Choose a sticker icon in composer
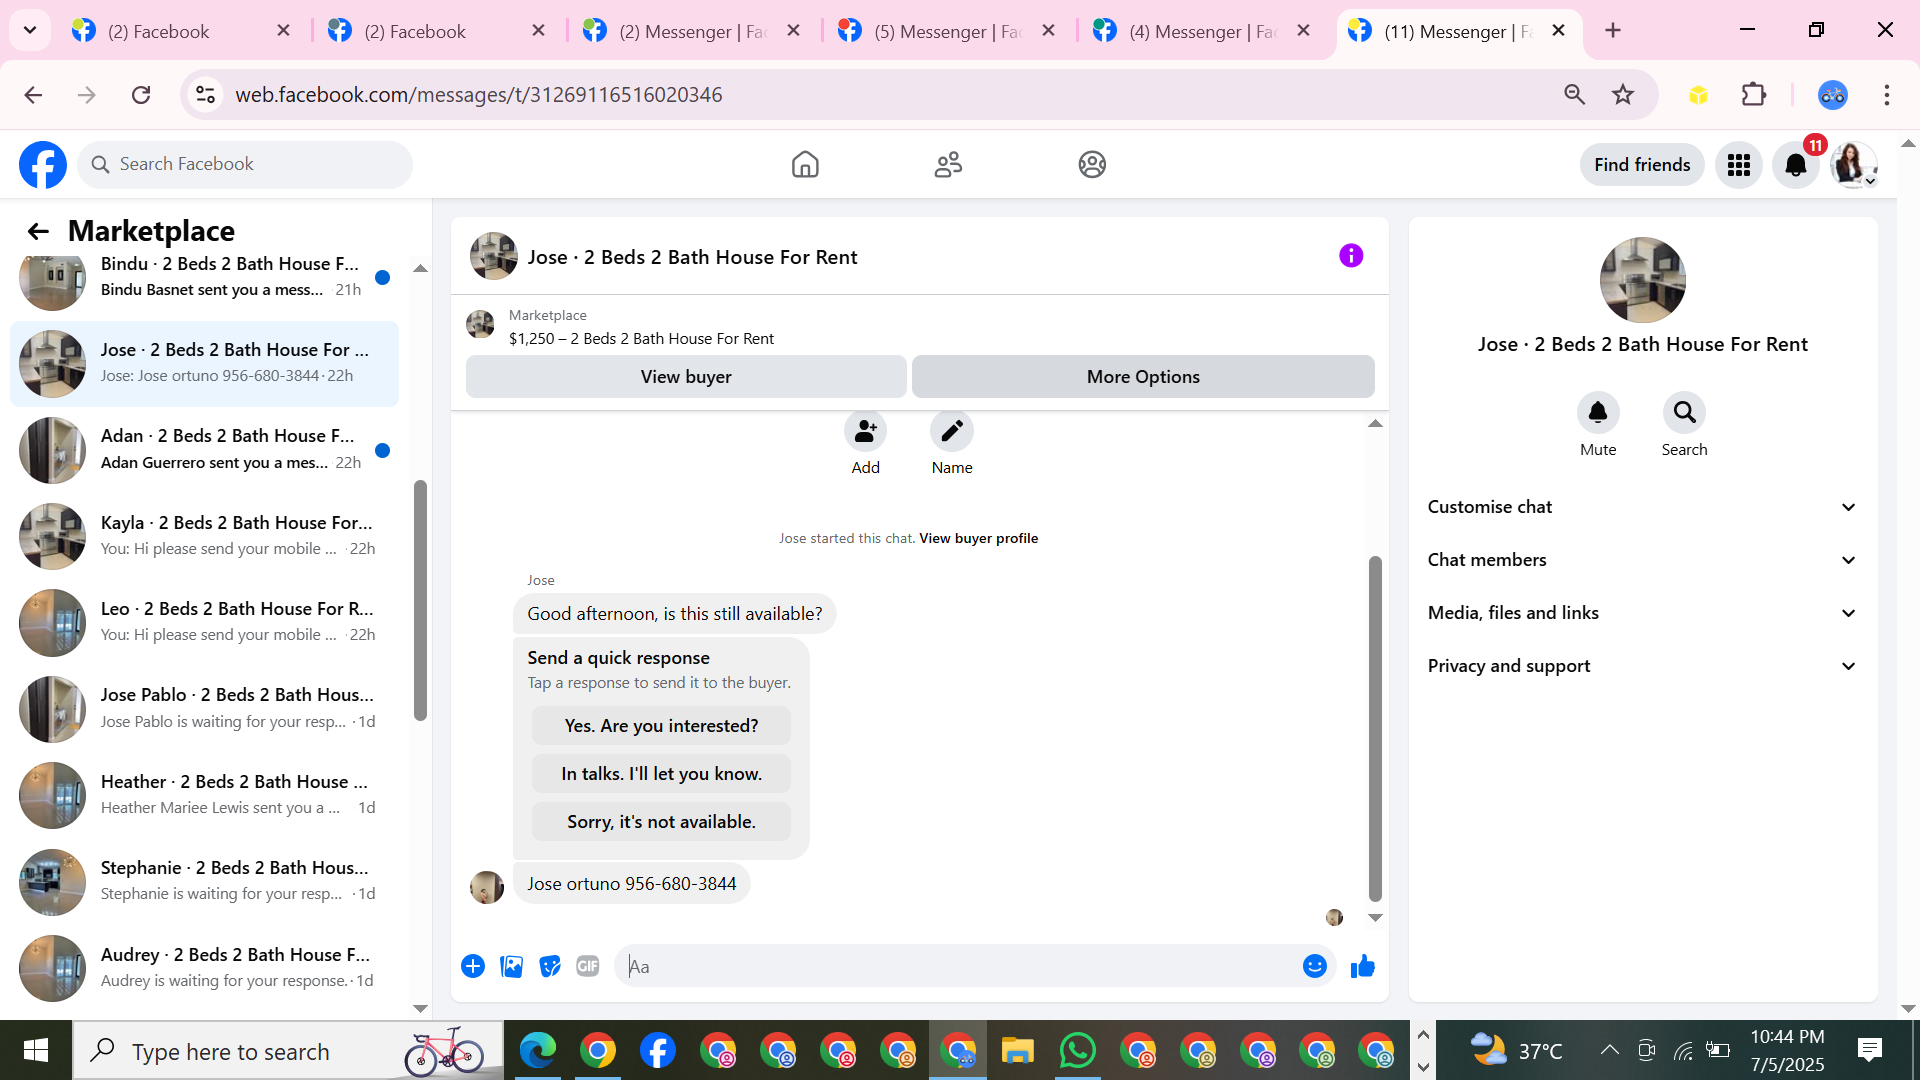The height and width of the screenshot is (1080, 1920). coord(550,966)
